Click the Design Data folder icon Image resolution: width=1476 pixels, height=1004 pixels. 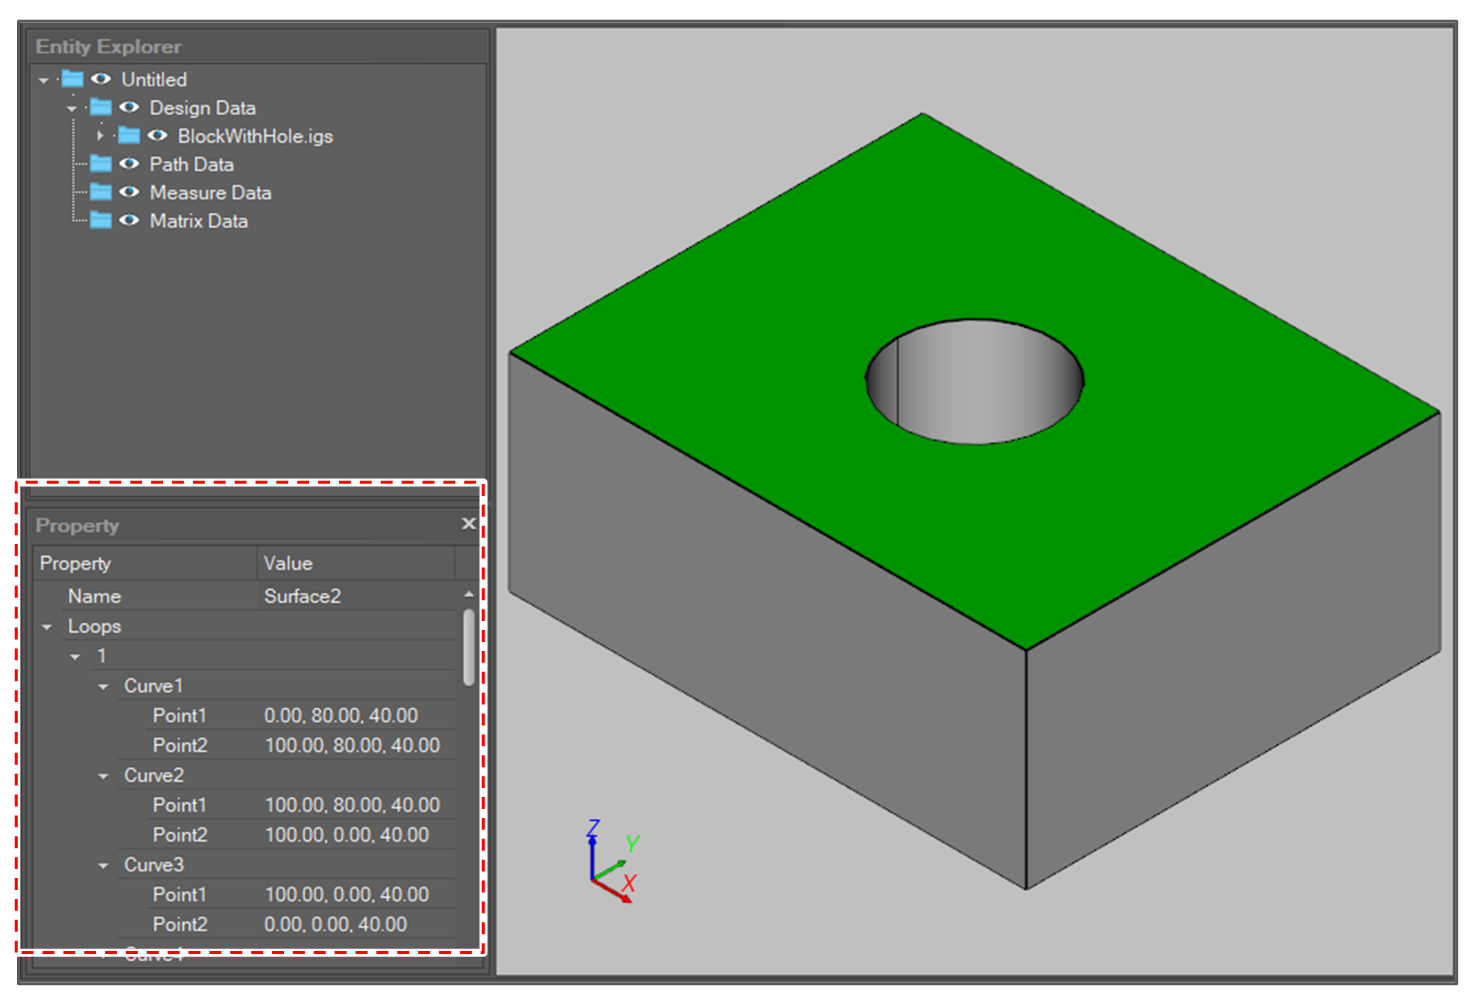tap(100, 107)
